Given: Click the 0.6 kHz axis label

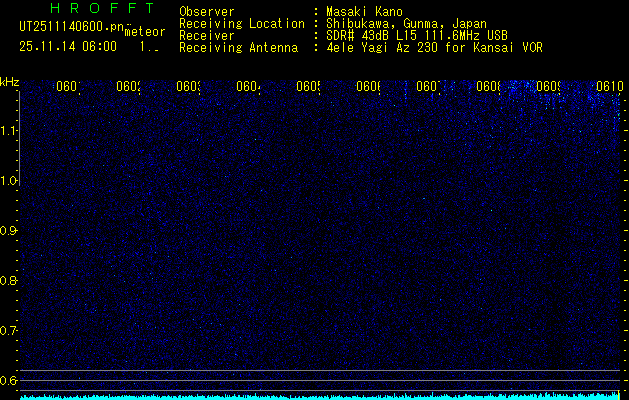Looking at the screenshot, I should [x=8, y=381].
